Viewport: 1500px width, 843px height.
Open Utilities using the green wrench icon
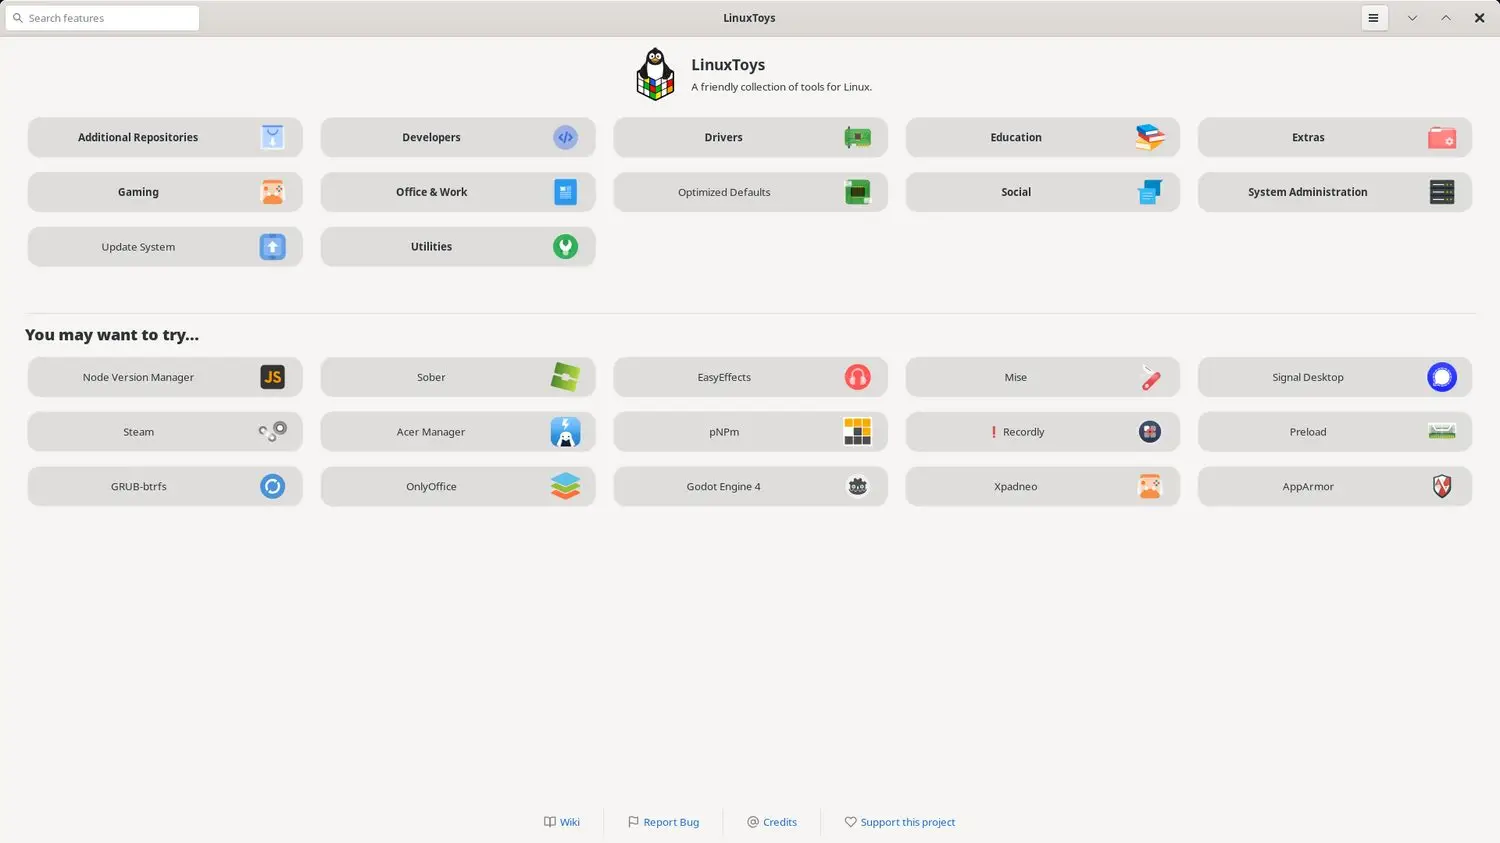pyautogui.click(x=565, y=247)
